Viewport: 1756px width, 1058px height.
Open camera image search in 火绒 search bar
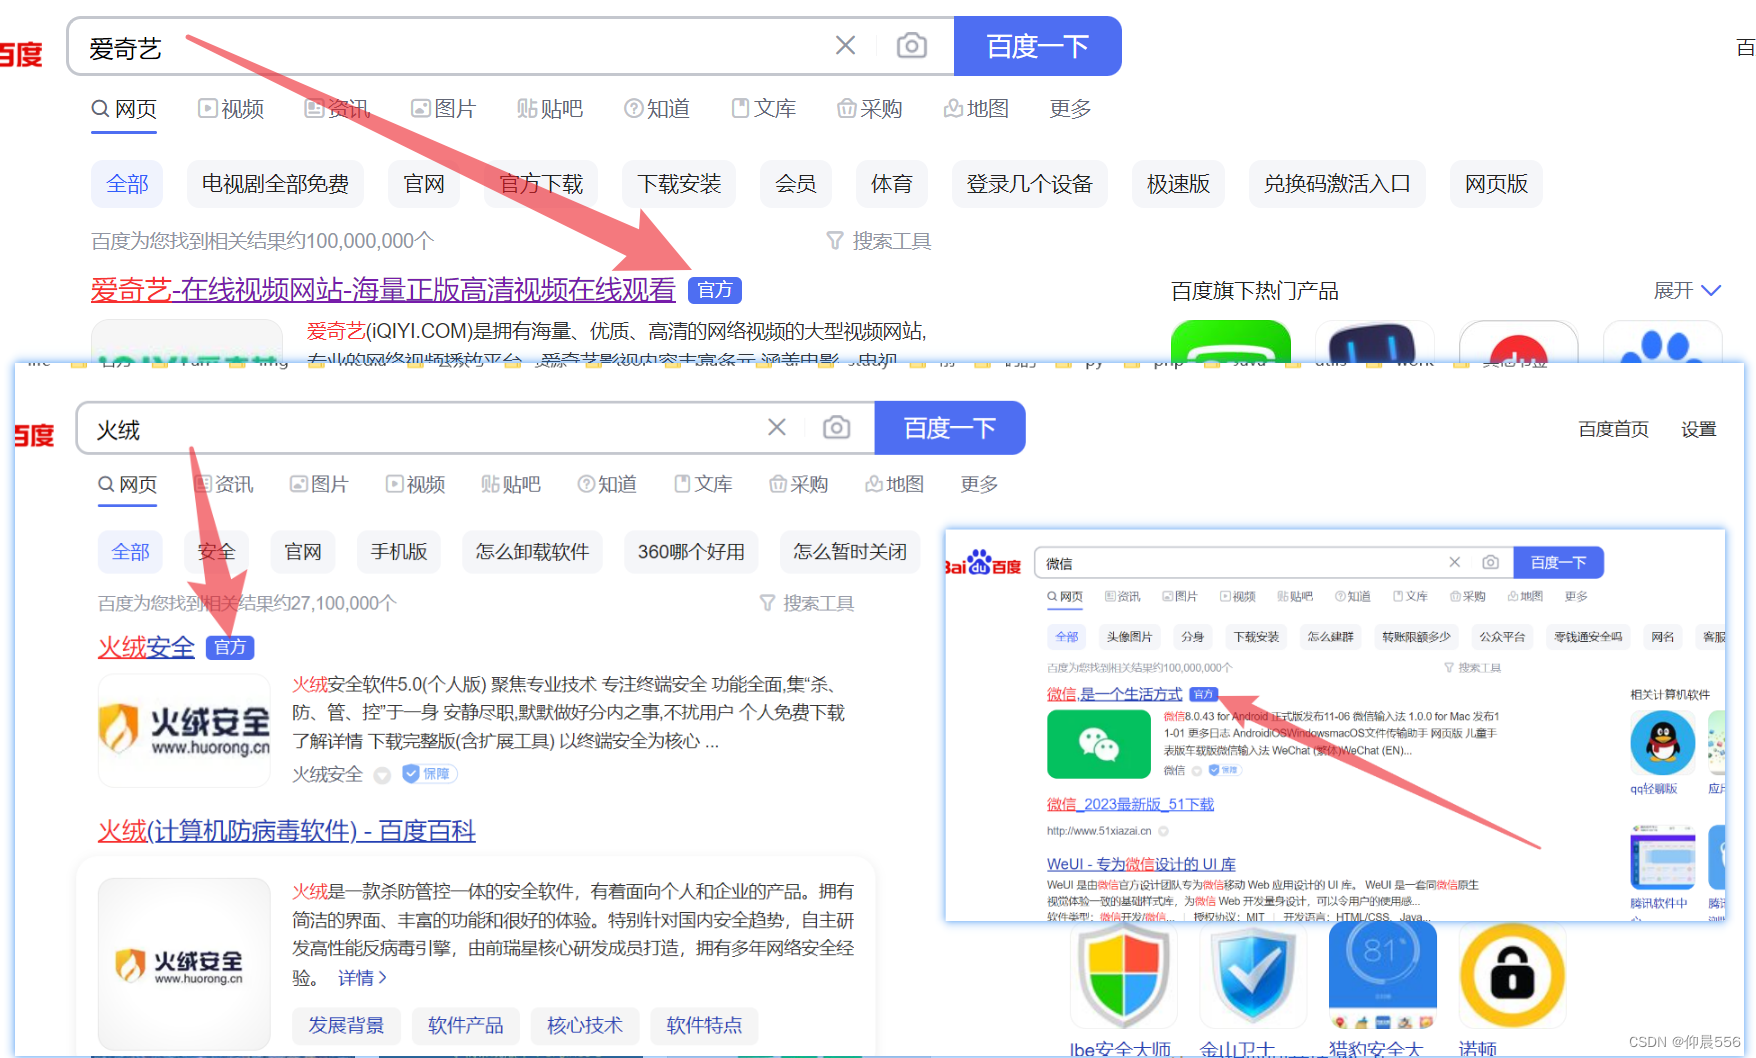836,428
